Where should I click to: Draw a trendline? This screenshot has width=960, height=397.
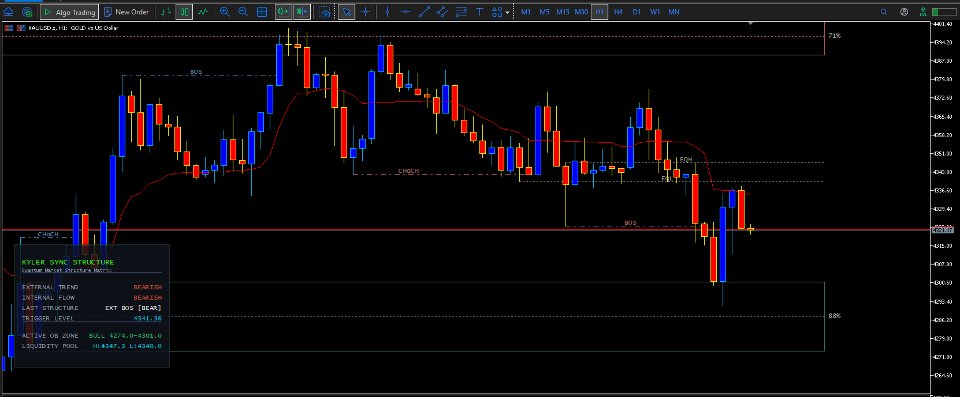[x=424, y=12]
